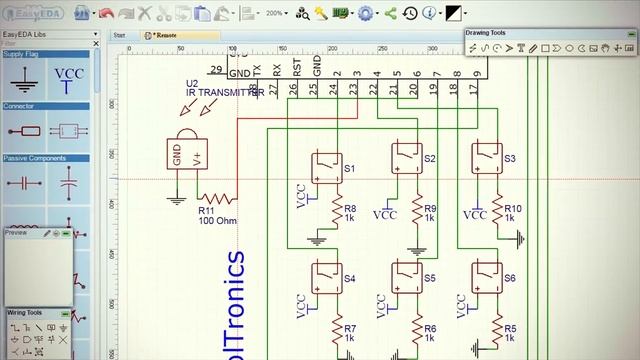Open the 200% zoom dropdown
Viewport: 640px width, 360px height.
tap(277, 13)
